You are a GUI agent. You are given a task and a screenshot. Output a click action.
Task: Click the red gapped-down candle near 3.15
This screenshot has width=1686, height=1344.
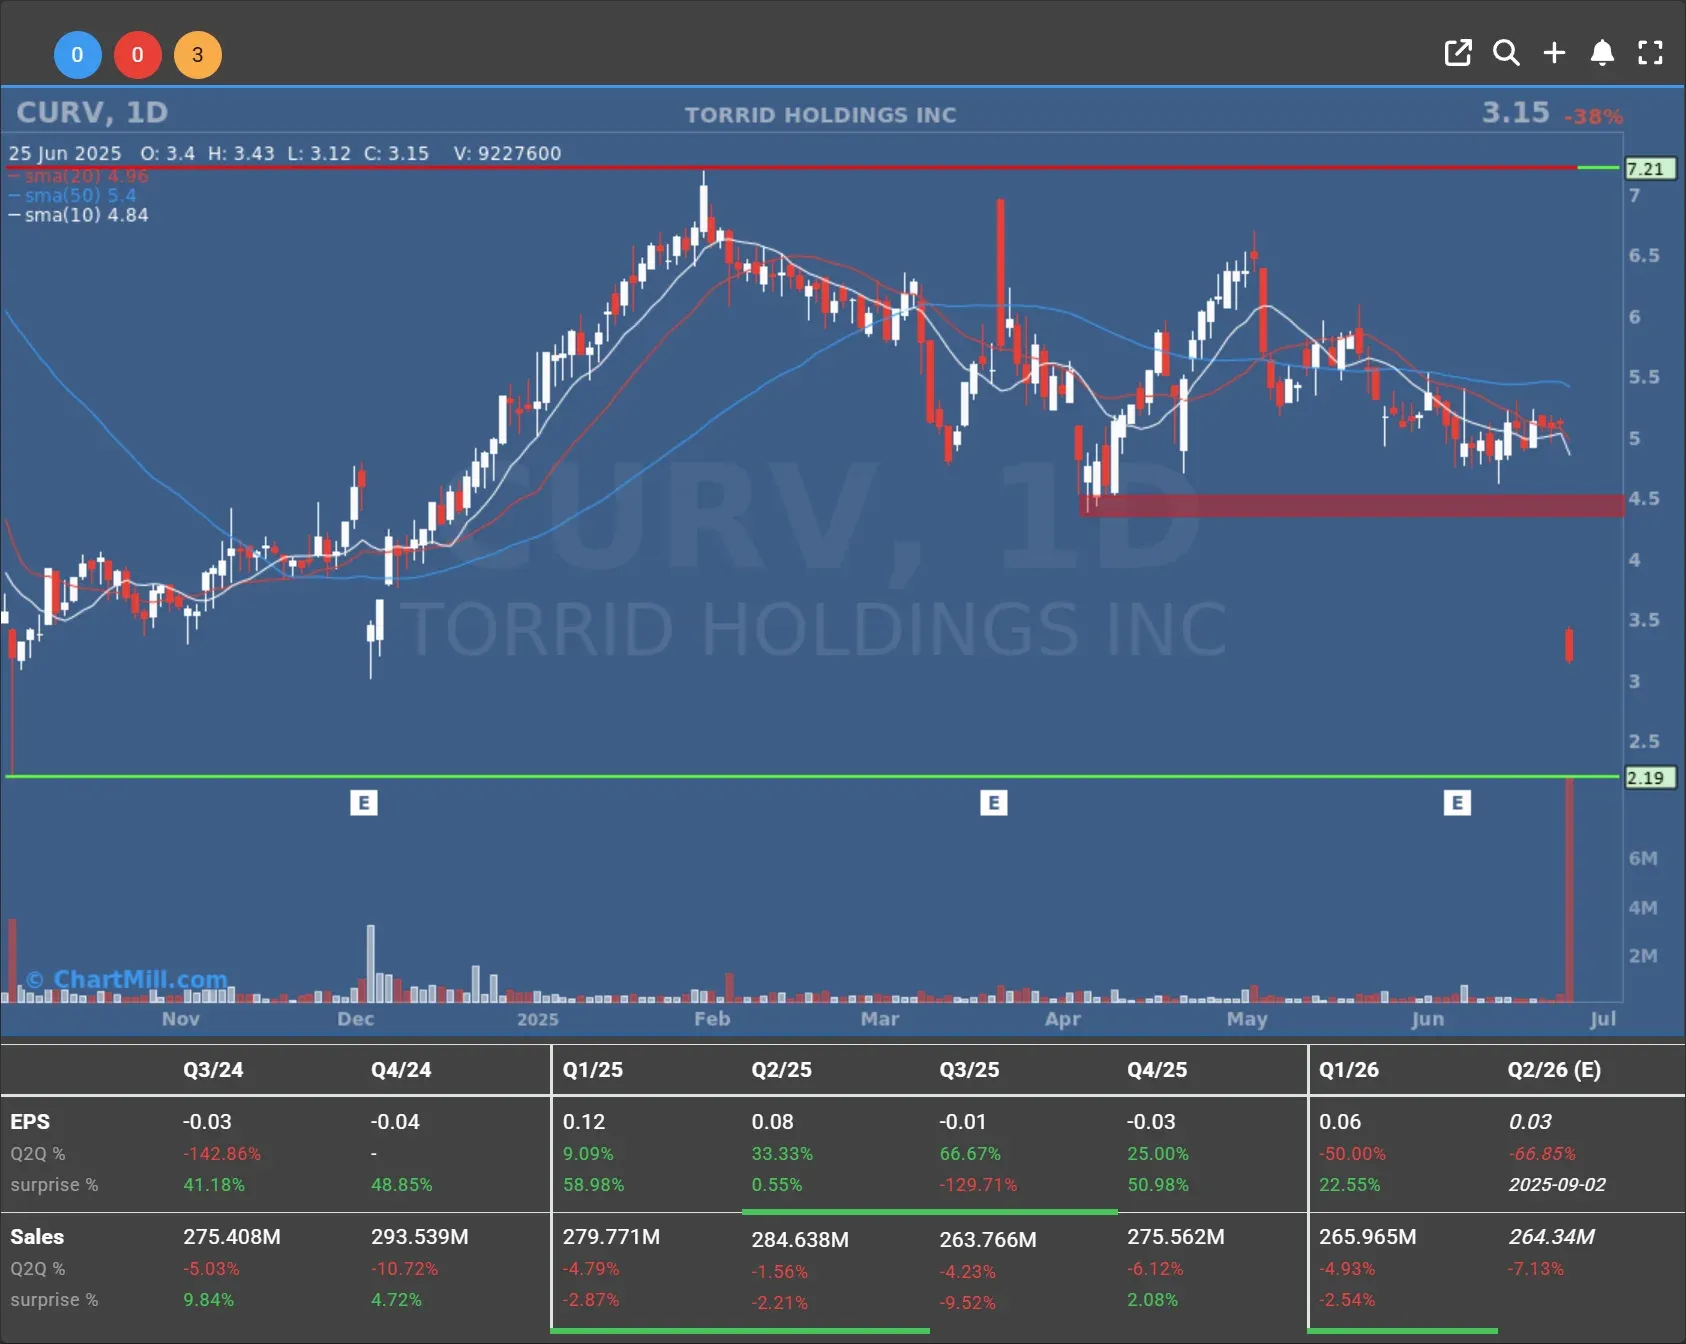(1569, 645)
